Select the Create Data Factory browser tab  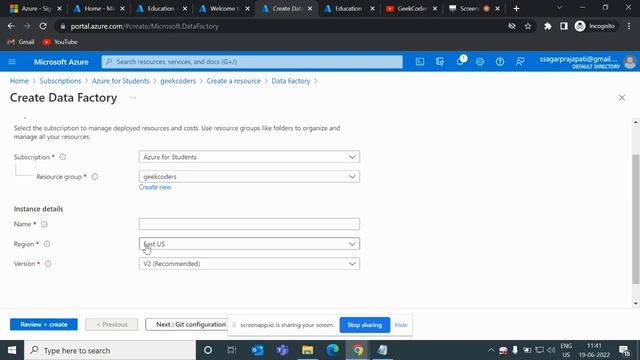point(287,9)
